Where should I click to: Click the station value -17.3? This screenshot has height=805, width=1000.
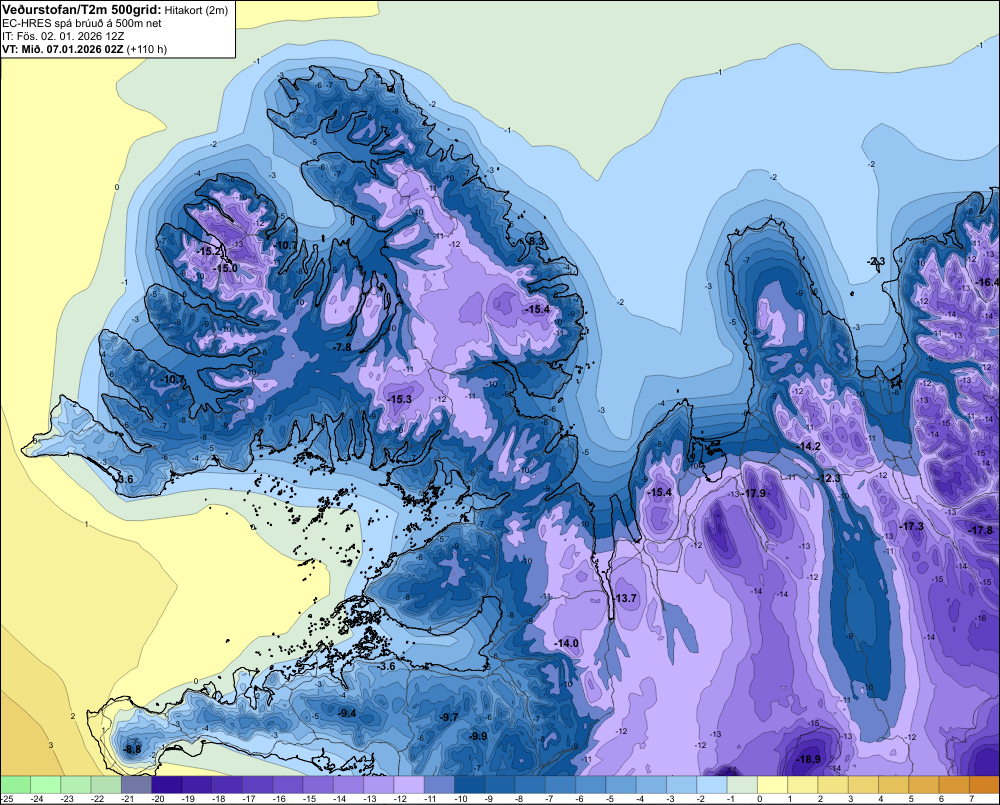(x=911, y=526)
